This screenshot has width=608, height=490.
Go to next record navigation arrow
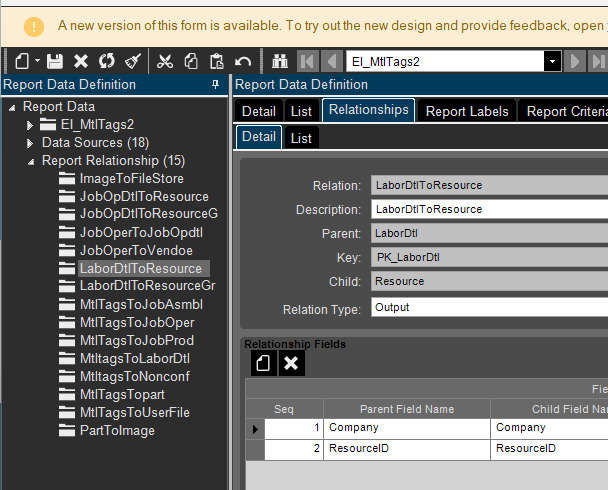pyautogui.click(x=574, y=61)
